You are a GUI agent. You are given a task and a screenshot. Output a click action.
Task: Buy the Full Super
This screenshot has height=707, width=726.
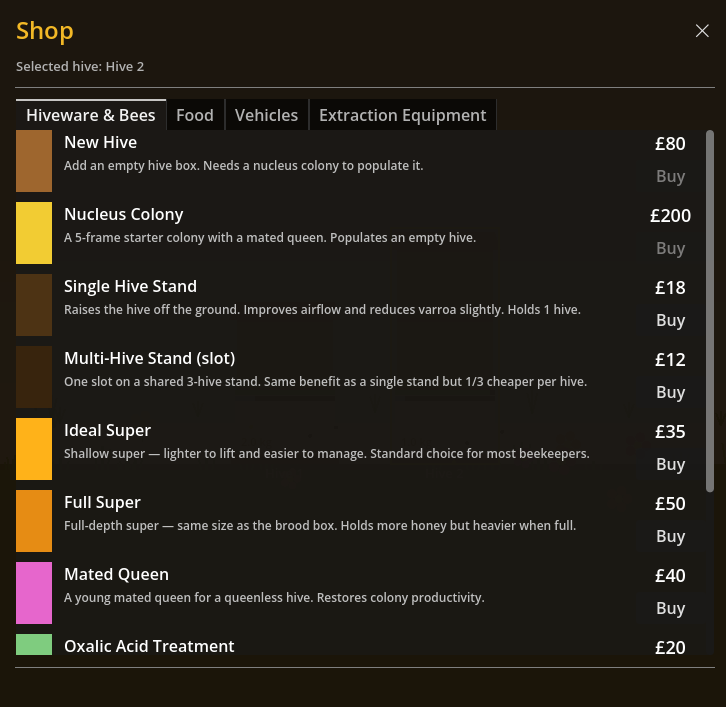pos(670,536)
